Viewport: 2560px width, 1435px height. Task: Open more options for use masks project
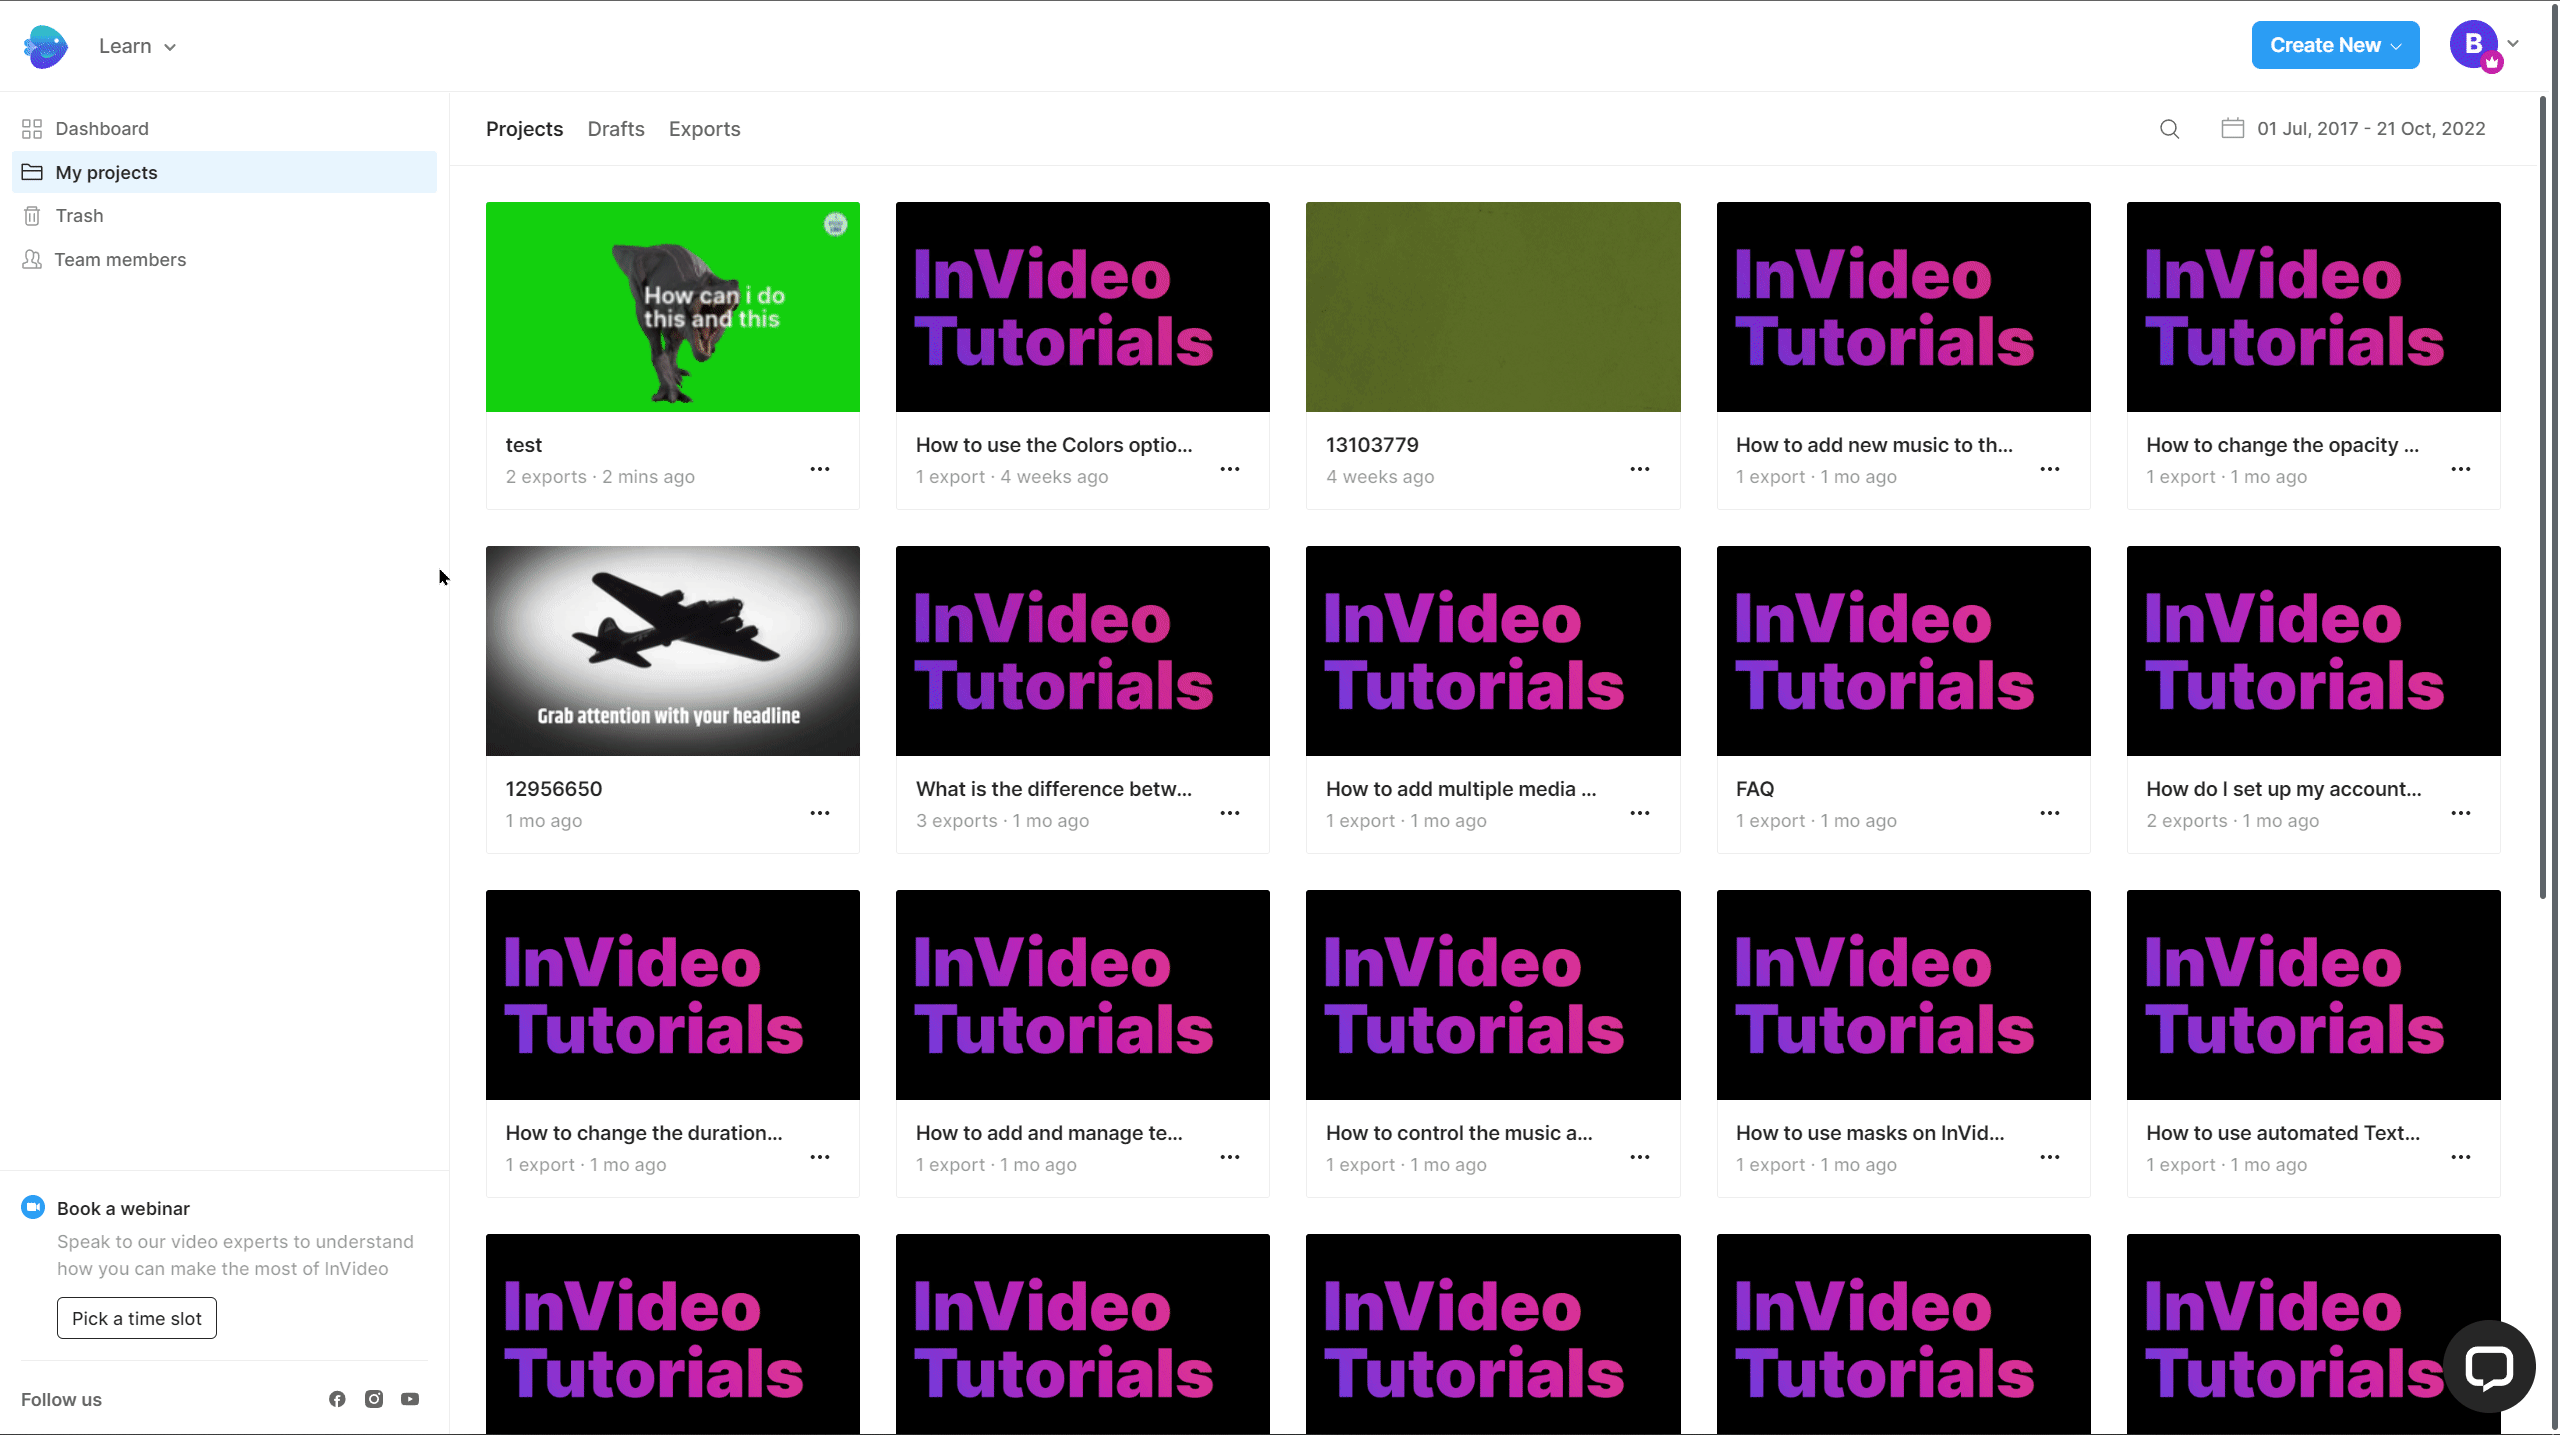click(2050, 1157)
